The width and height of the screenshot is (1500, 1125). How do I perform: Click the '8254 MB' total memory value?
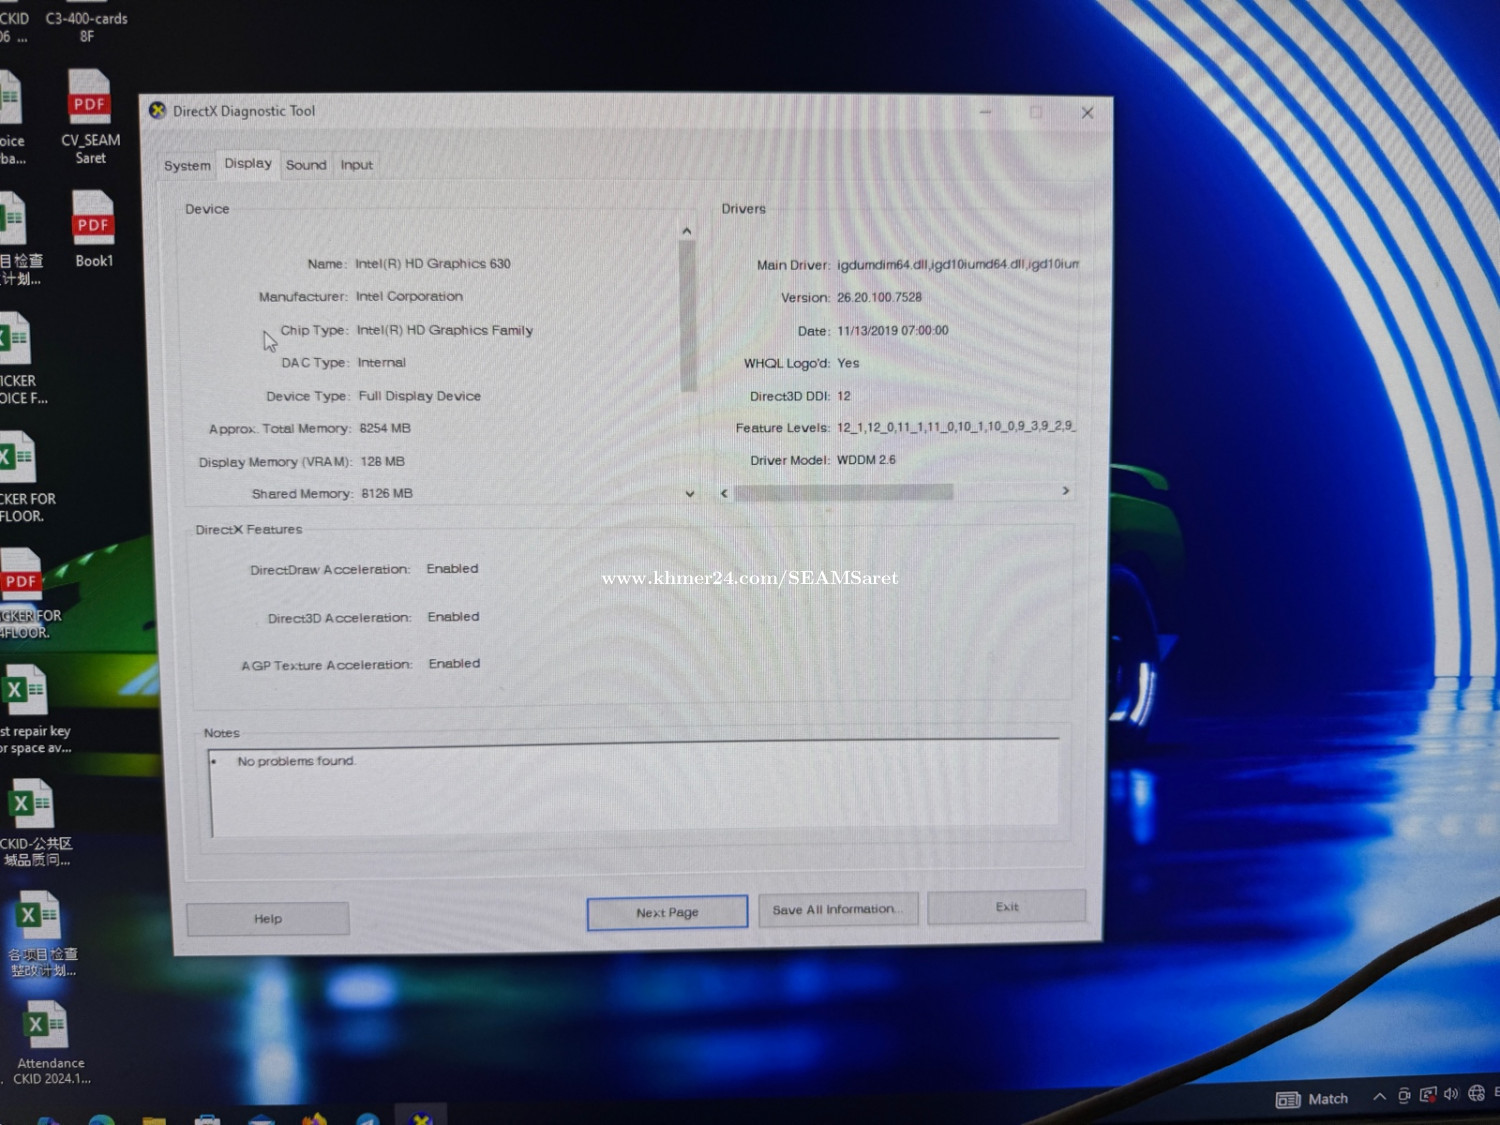pyautogui.click(x=385, y=428)
